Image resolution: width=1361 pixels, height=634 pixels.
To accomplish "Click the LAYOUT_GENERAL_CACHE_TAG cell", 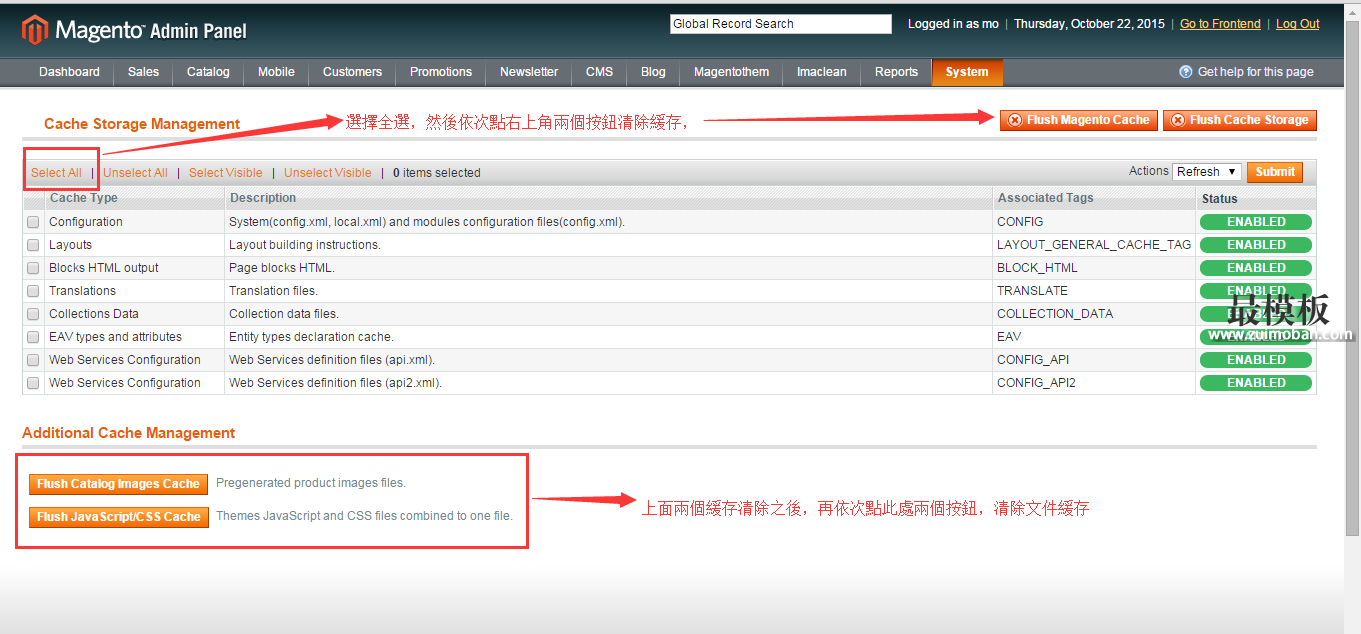I will point(1094,245).
